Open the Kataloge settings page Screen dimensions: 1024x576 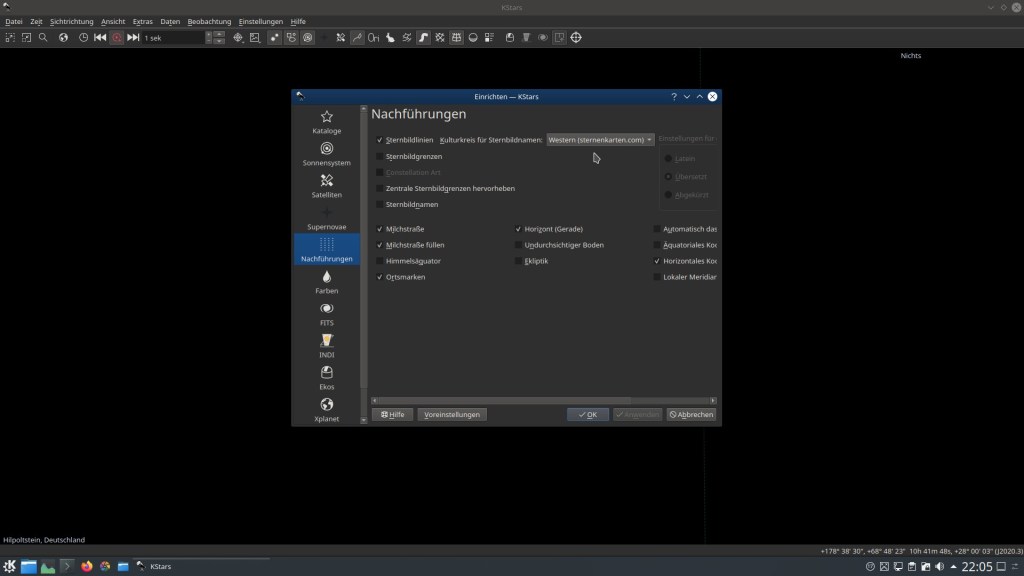[x=326, y=122]
